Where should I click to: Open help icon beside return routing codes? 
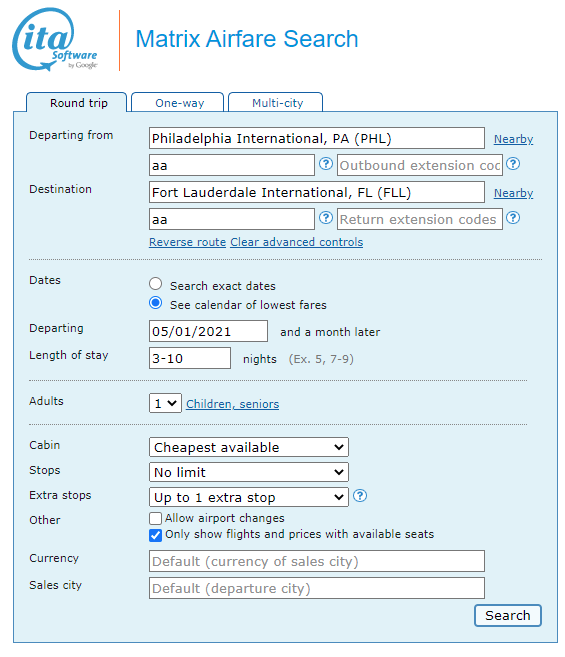point(326,218)
